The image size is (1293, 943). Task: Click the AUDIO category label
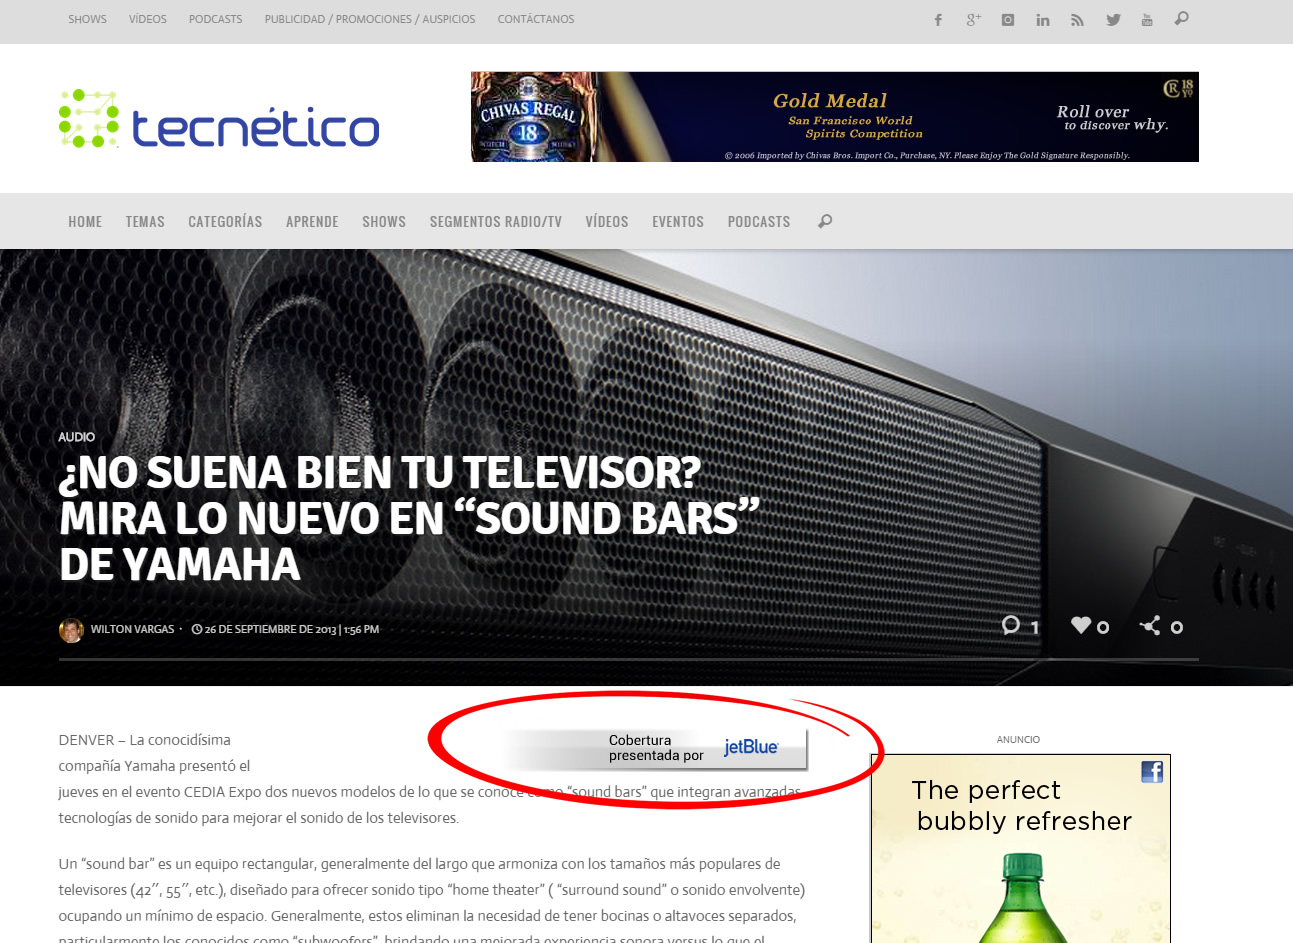pyautogui.click(x=77, y=437)
